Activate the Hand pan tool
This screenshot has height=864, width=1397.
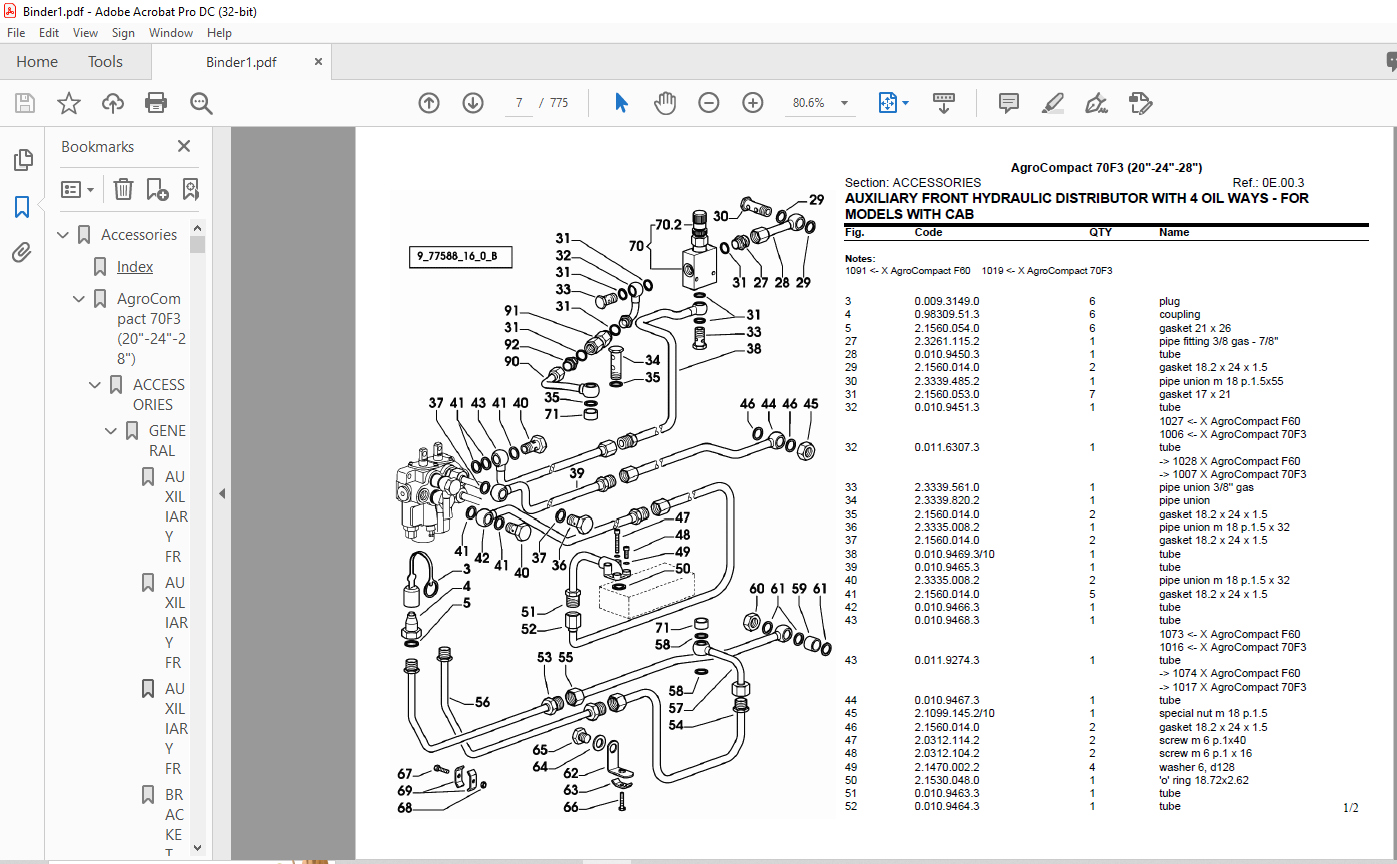click(x=665, y=103)
